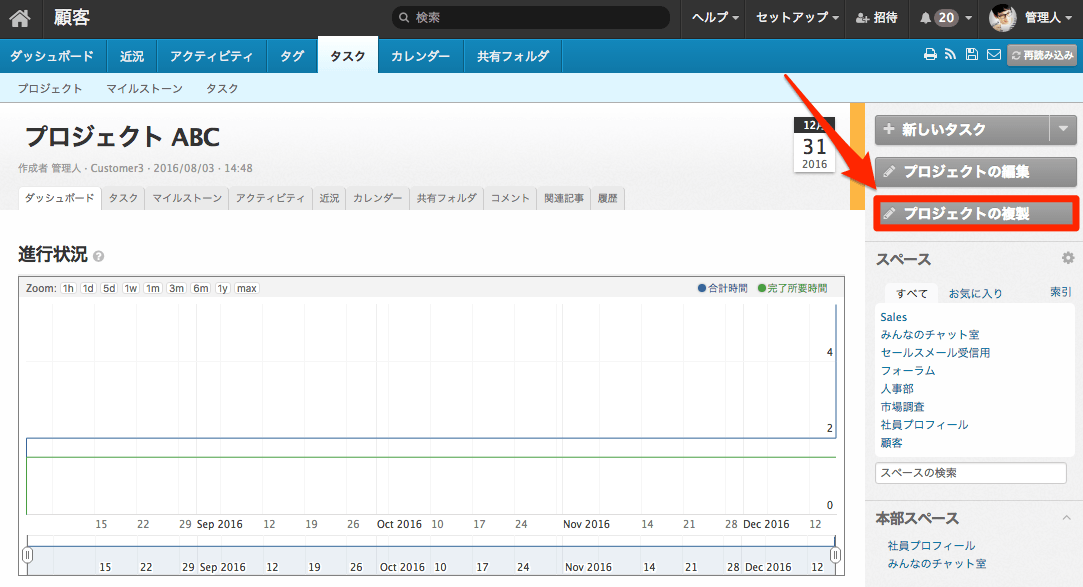The height and width of the screenshot is (587, 1083).
Task: Click the 顧客 space title in header
Action: (x=72, y=18)
